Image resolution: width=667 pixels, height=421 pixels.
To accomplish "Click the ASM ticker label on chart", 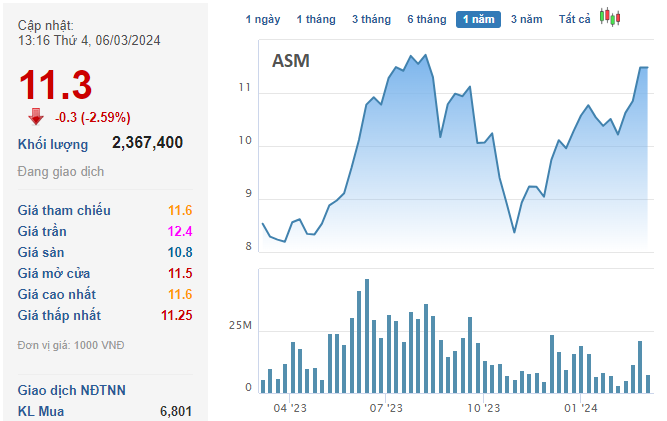I will (x=291, y=61).
